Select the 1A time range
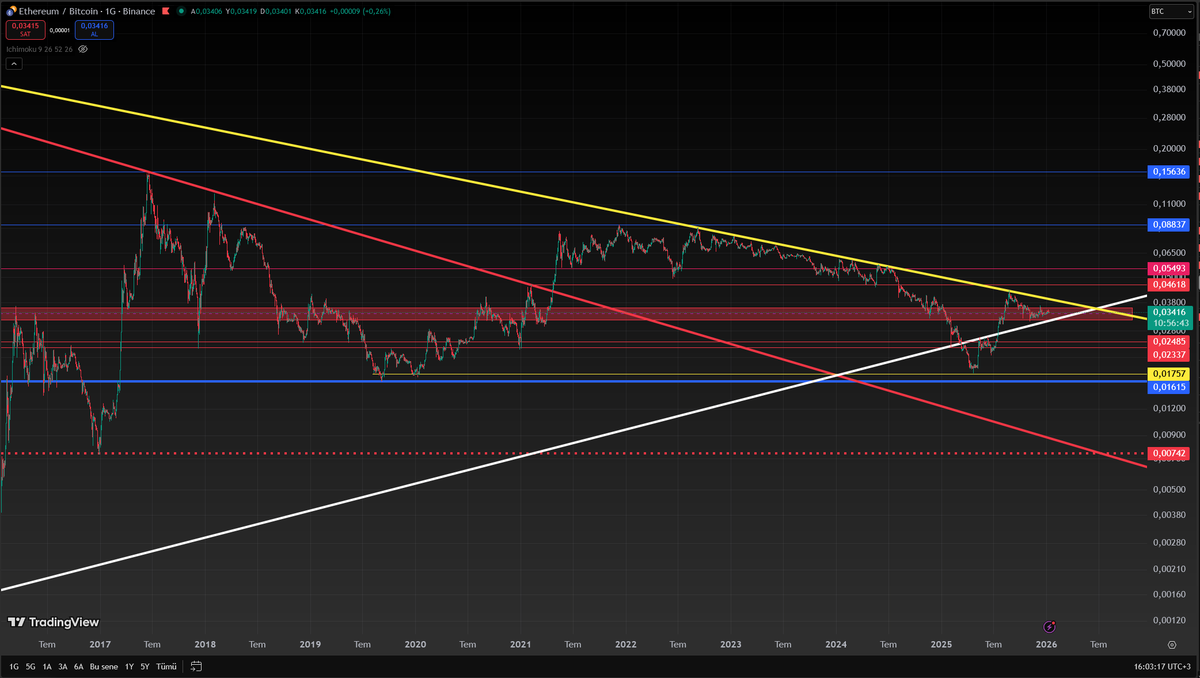This screenshot has height=678, width=1200. pos(47,667)
